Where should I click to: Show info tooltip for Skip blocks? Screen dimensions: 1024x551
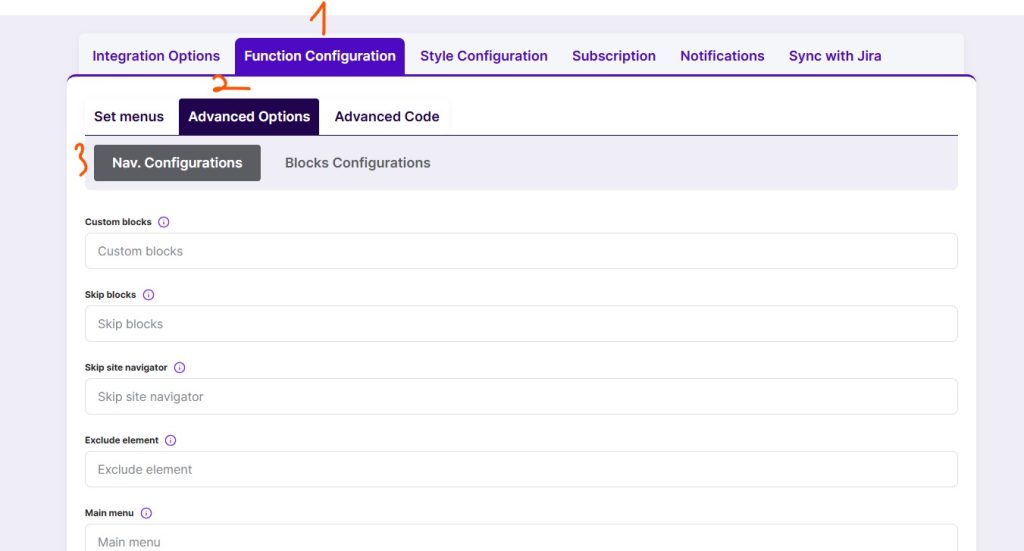click(148, 295)
